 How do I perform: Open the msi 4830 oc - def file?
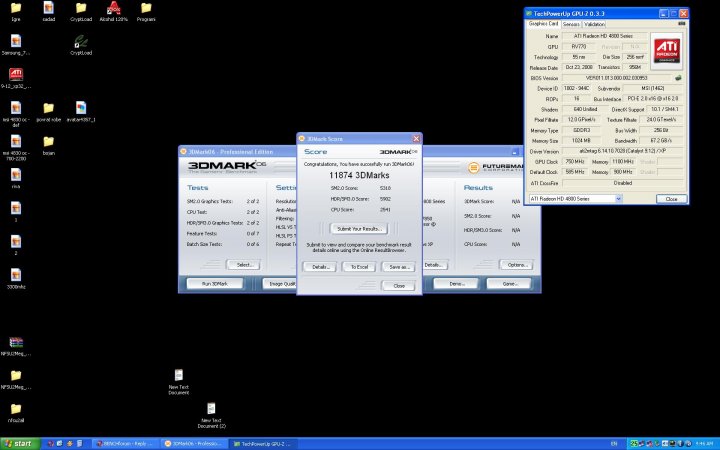point(16,109)
